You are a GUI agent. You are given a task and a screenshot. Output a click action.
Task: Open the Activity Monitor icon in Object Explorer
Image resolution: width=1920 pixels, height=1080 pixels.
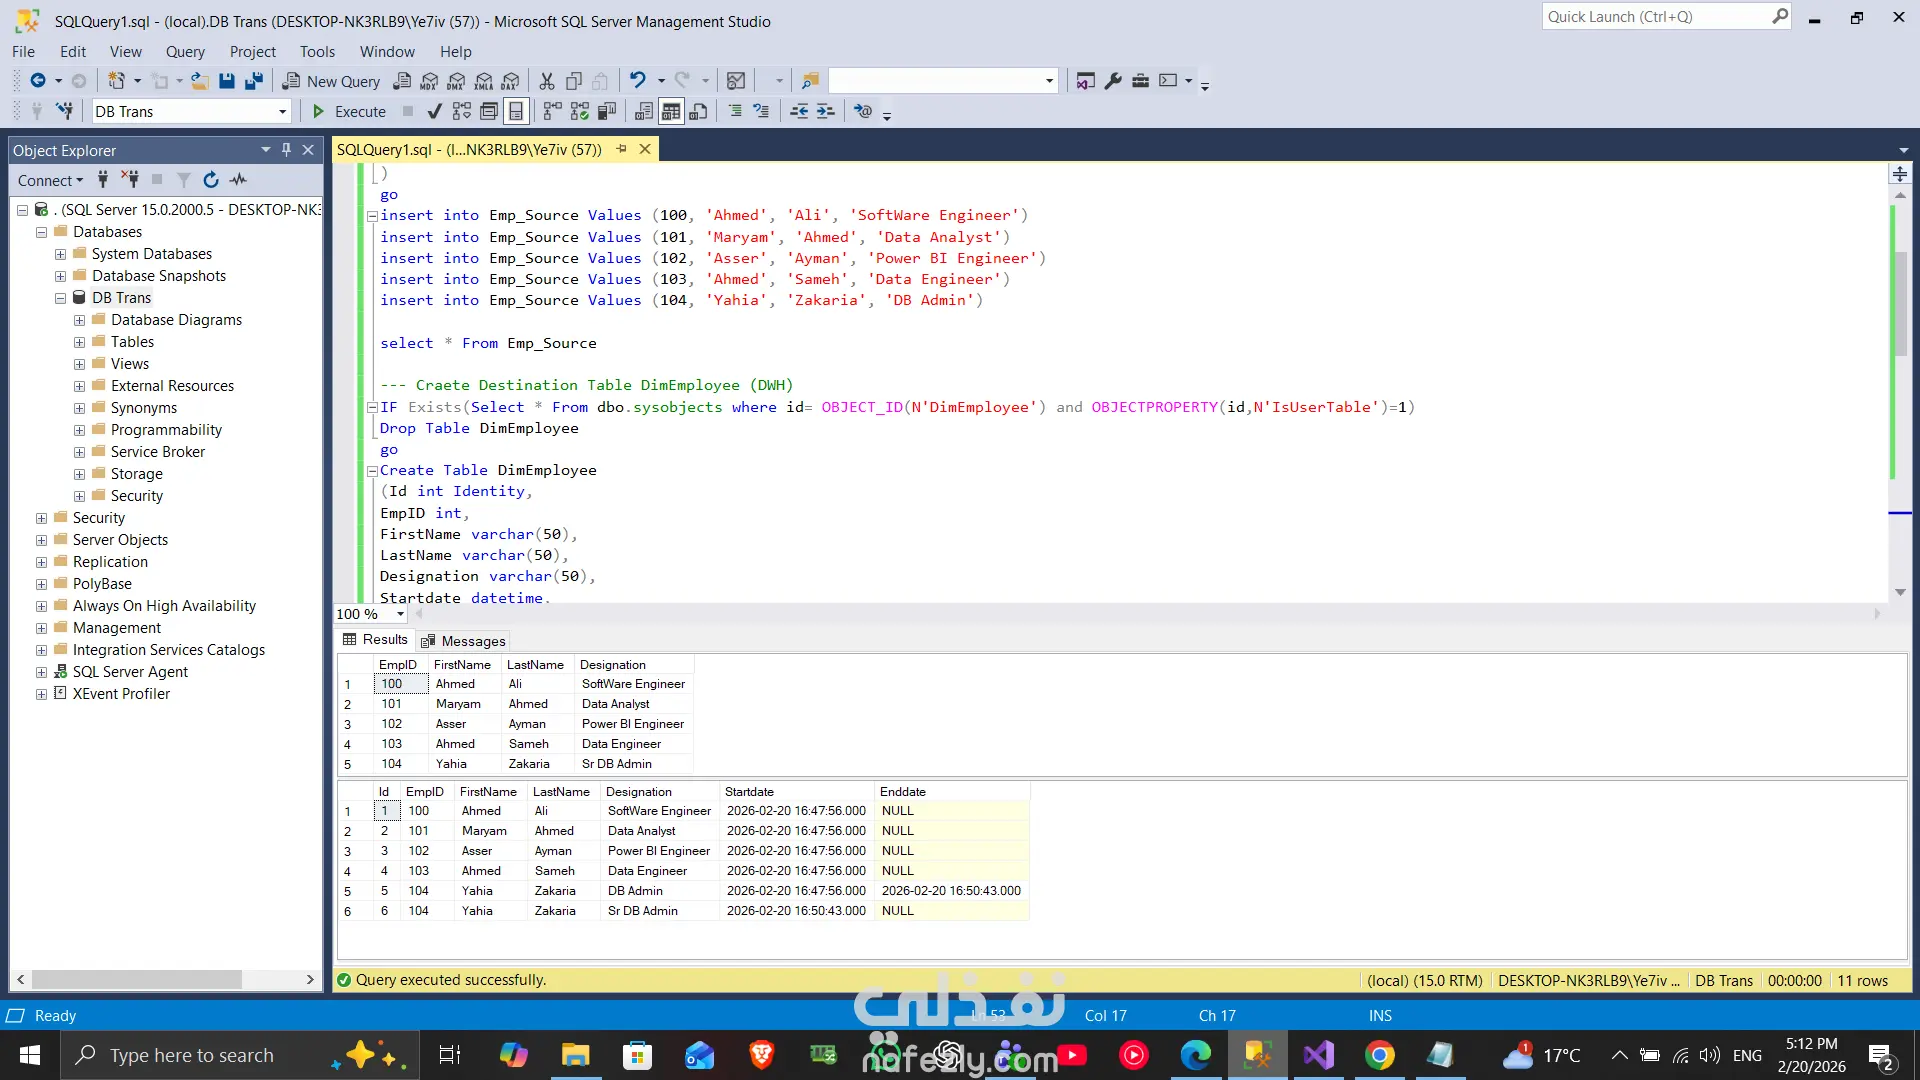click(238, 180)
